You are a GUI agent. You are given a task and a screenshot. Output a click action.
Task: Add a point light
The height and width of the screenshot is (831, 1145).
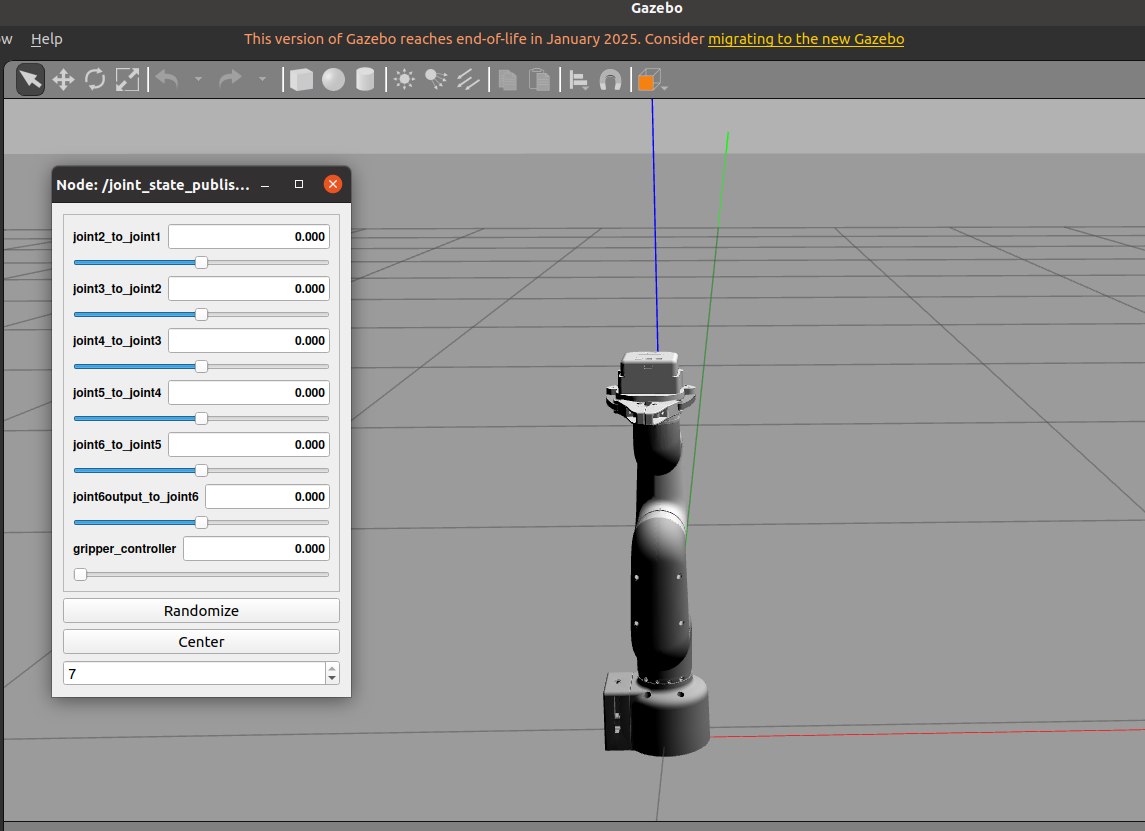click(x=404, y=80)
